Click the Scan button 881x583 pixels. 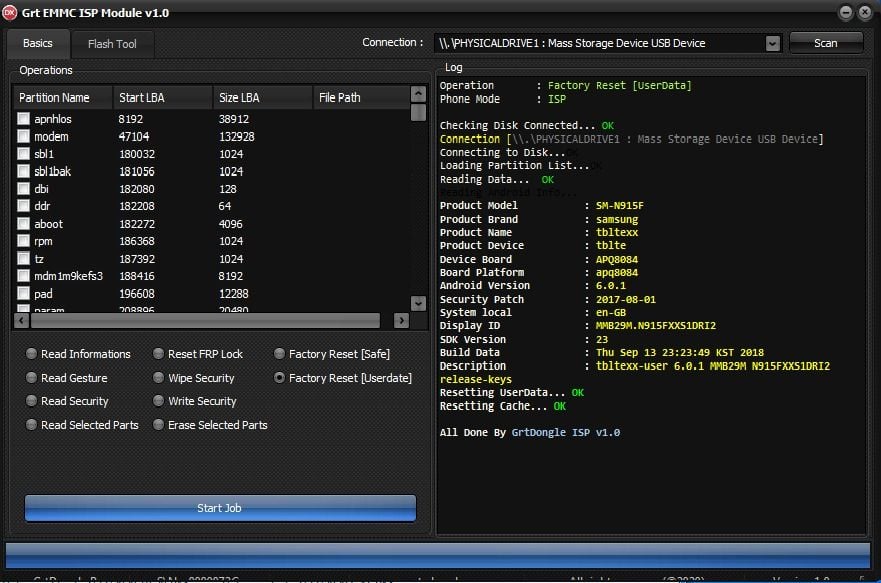click(825, 43)
